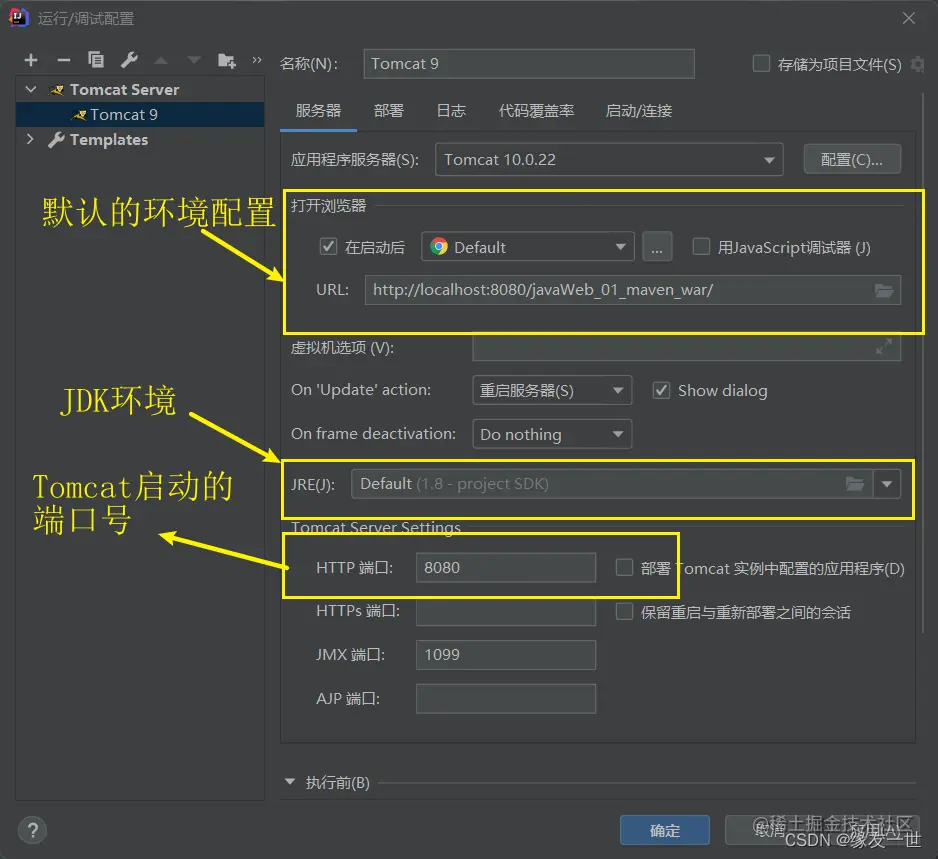Switch to the Logs tab

click(x=451, y=111)
